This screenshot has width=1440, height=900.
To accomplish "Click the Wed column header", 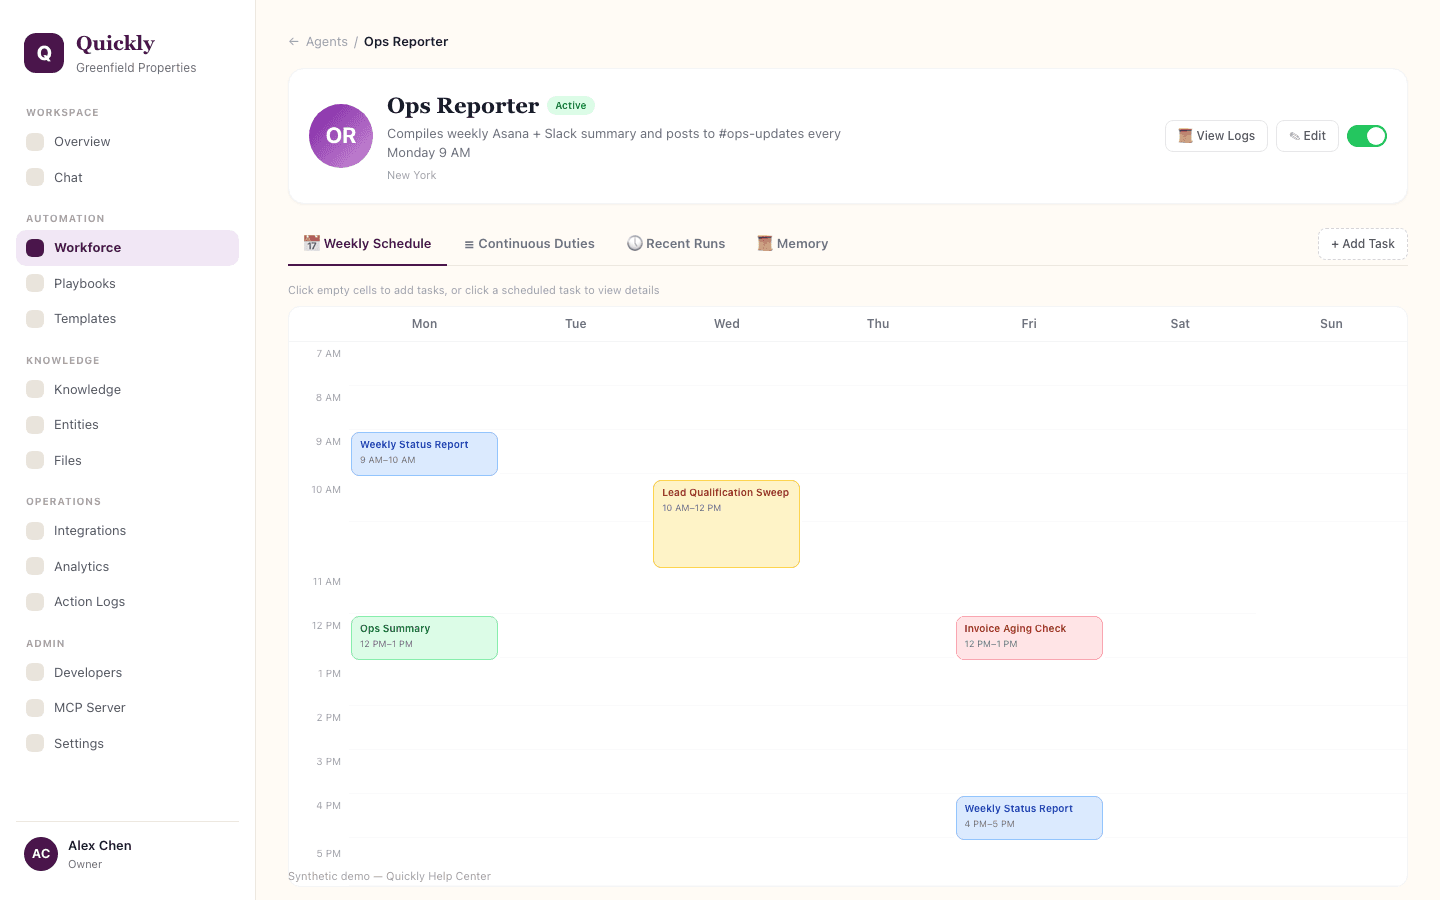I will 727,324.
